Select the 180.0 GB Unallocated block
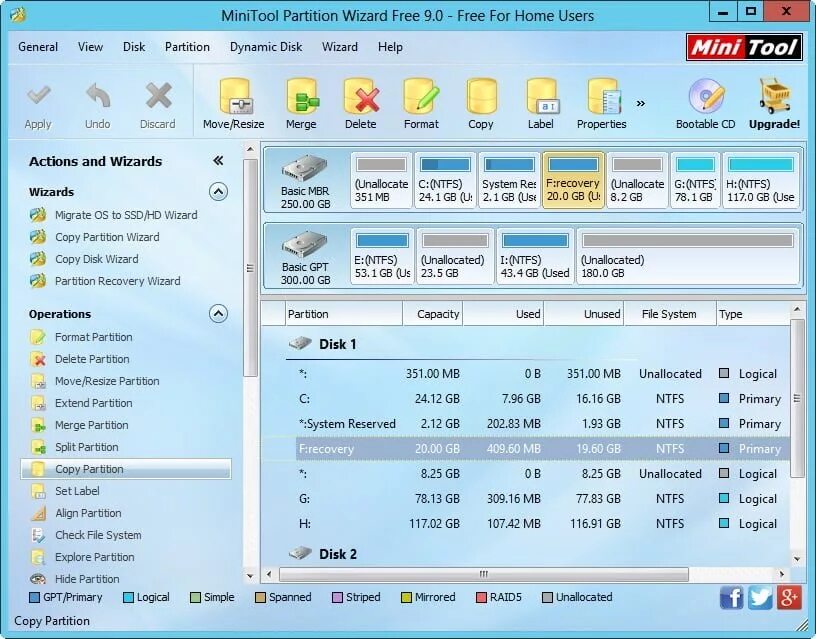This screenshot has width=816, height=639. tap(688, 257)
